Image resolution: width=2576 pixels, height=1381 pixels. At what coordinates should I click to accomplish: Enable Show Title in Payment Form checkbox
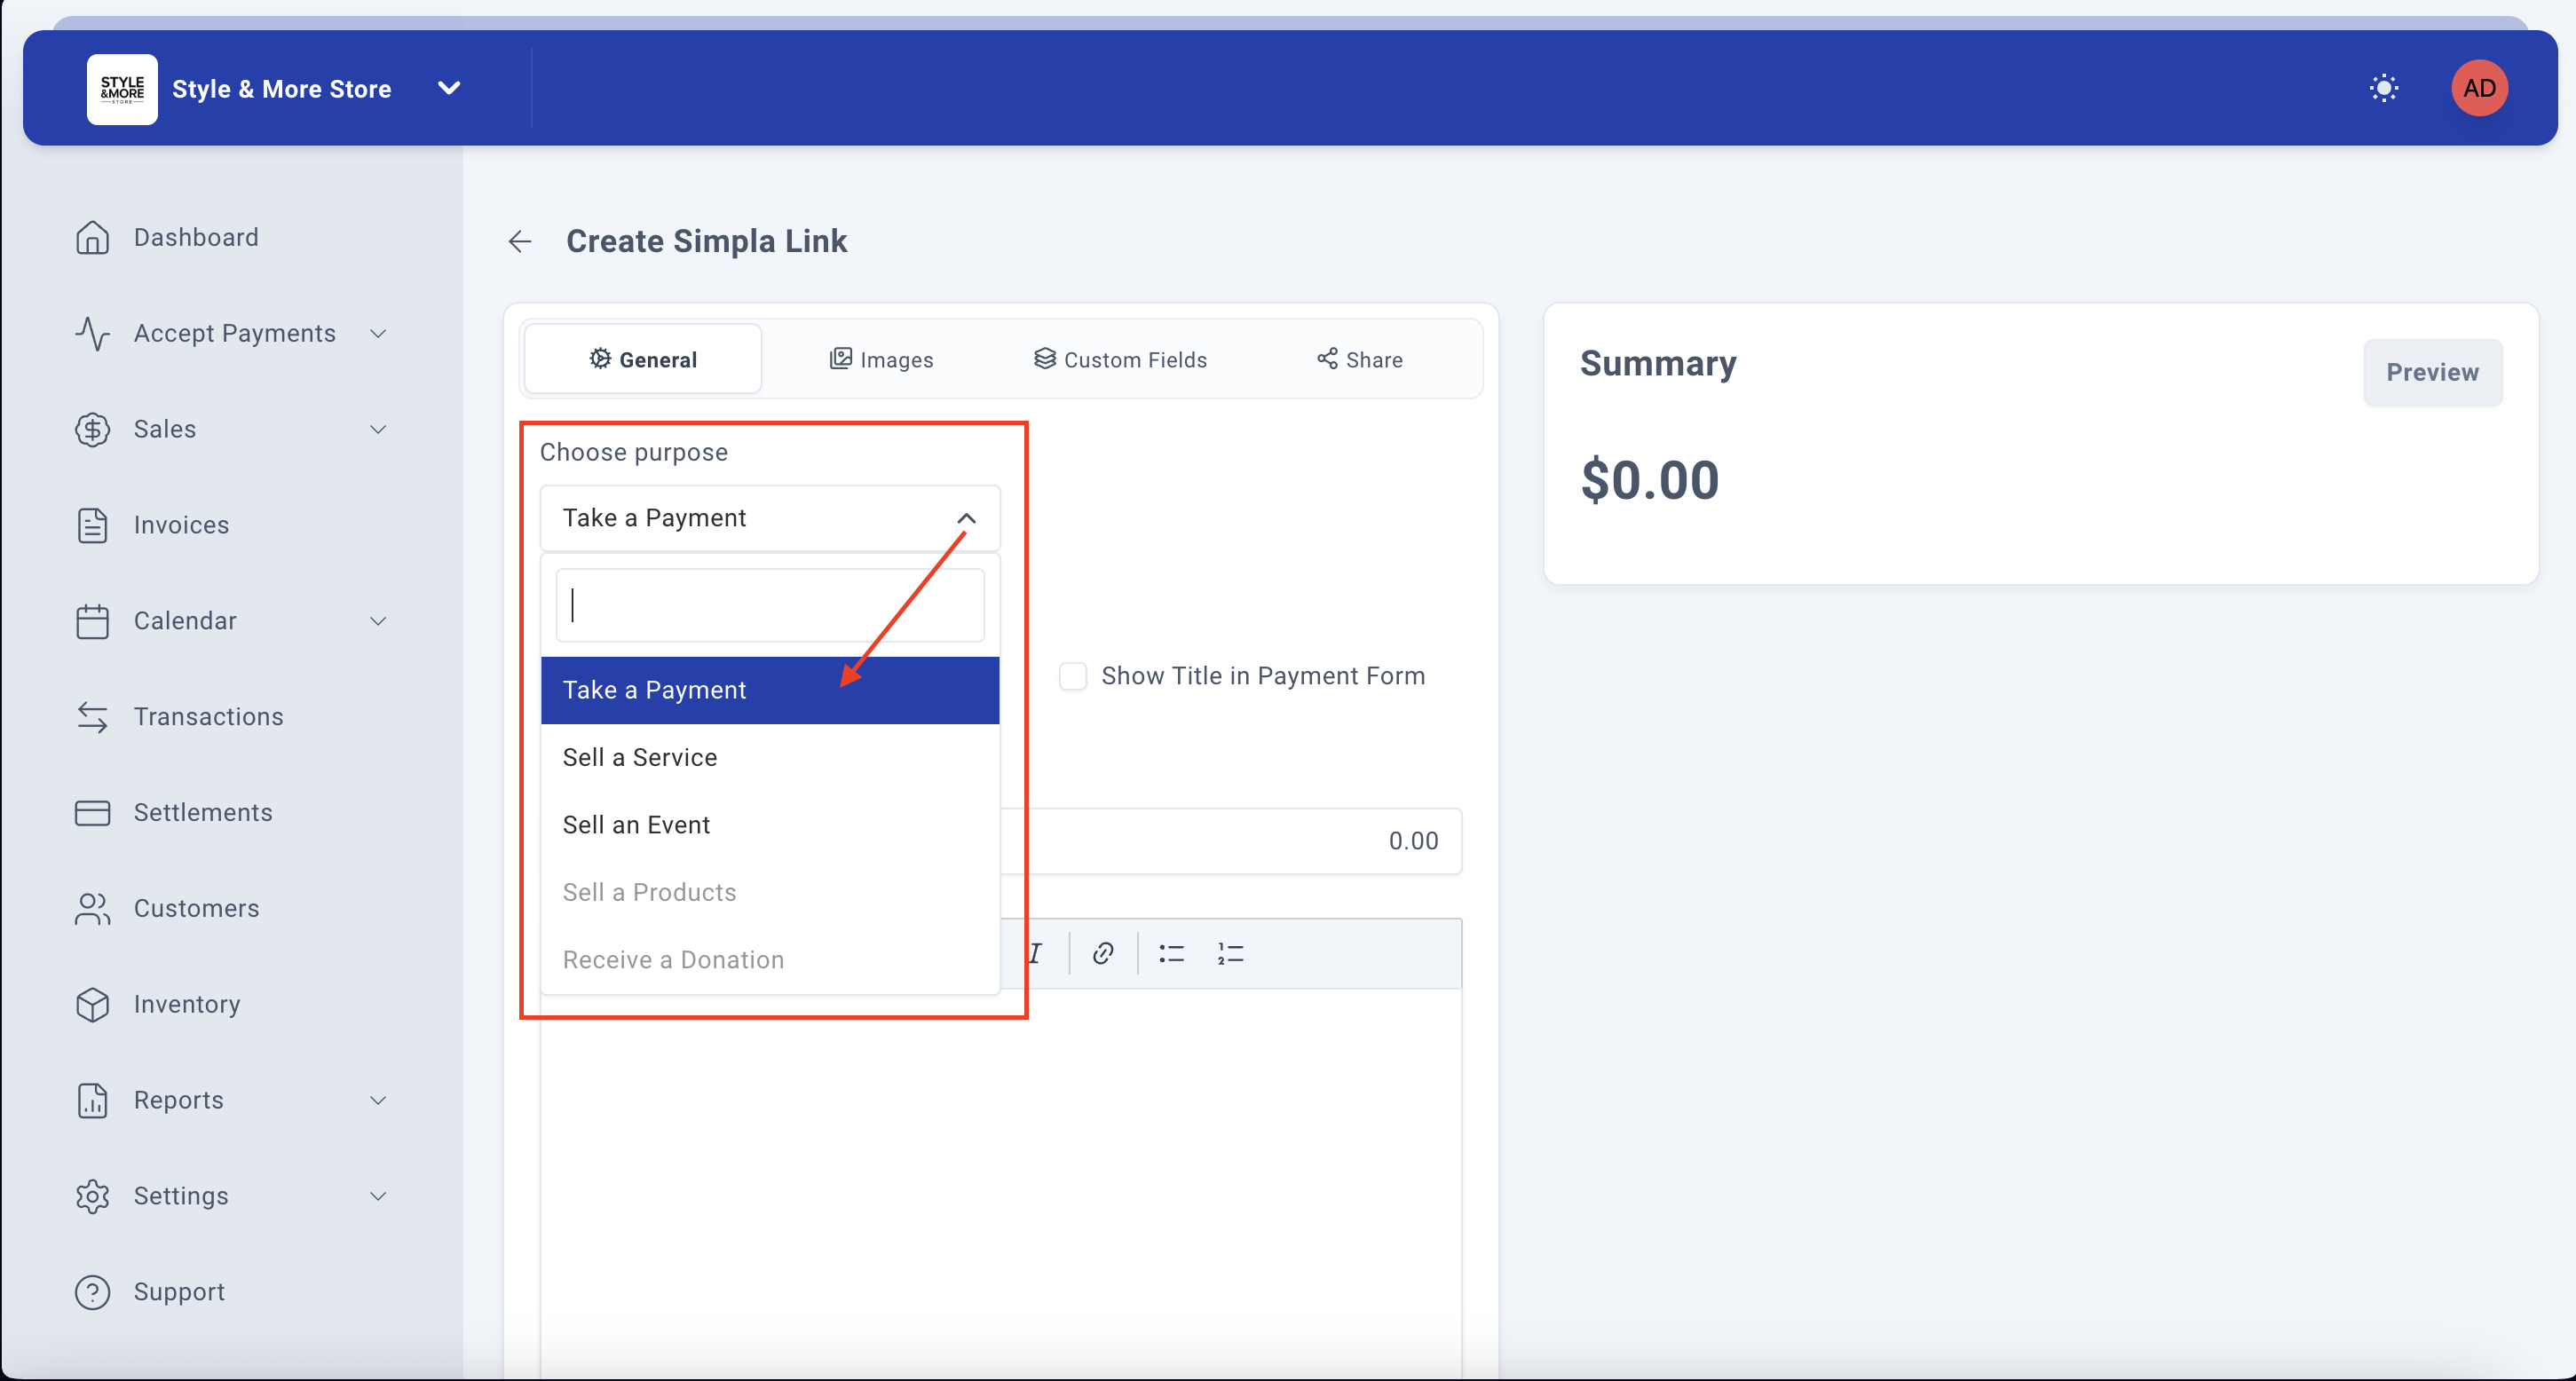1073,676
